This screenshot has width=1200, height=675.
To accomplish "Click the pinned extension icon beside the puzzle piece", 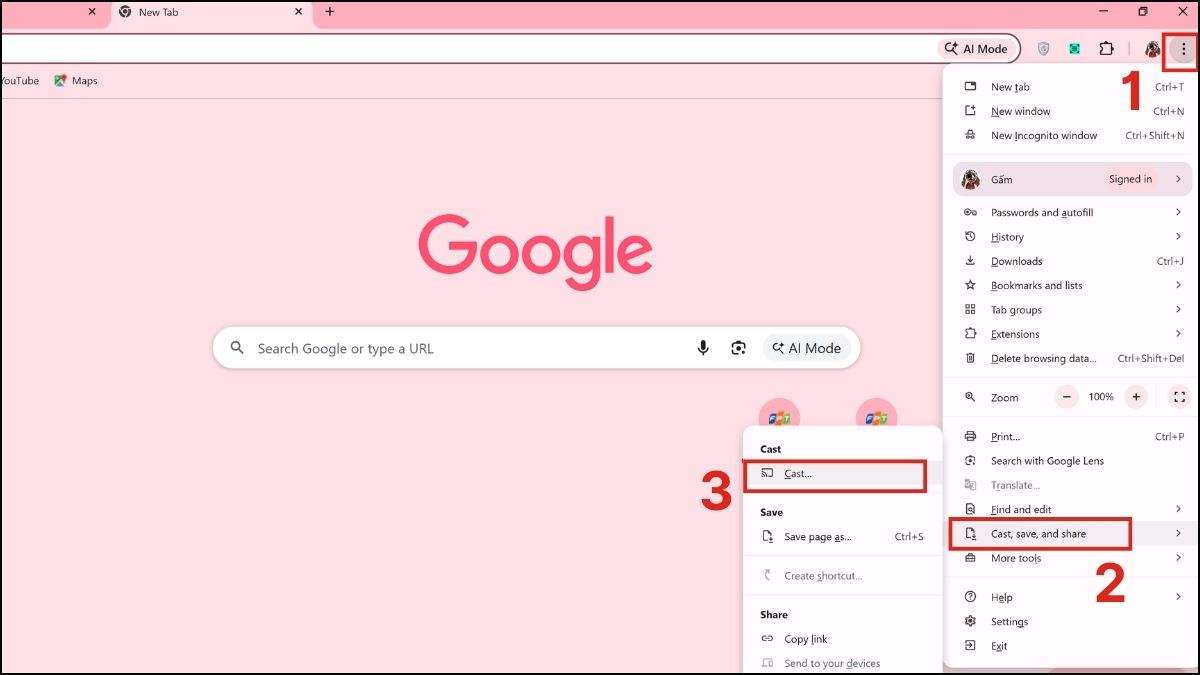I will (1074, 48).
